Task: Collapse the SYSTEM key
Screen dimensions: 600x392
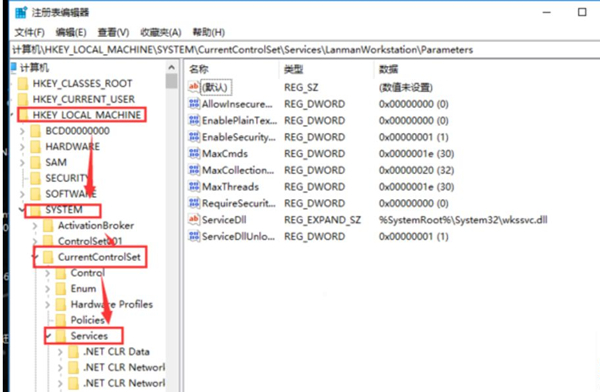Action: tap(21, 209)
